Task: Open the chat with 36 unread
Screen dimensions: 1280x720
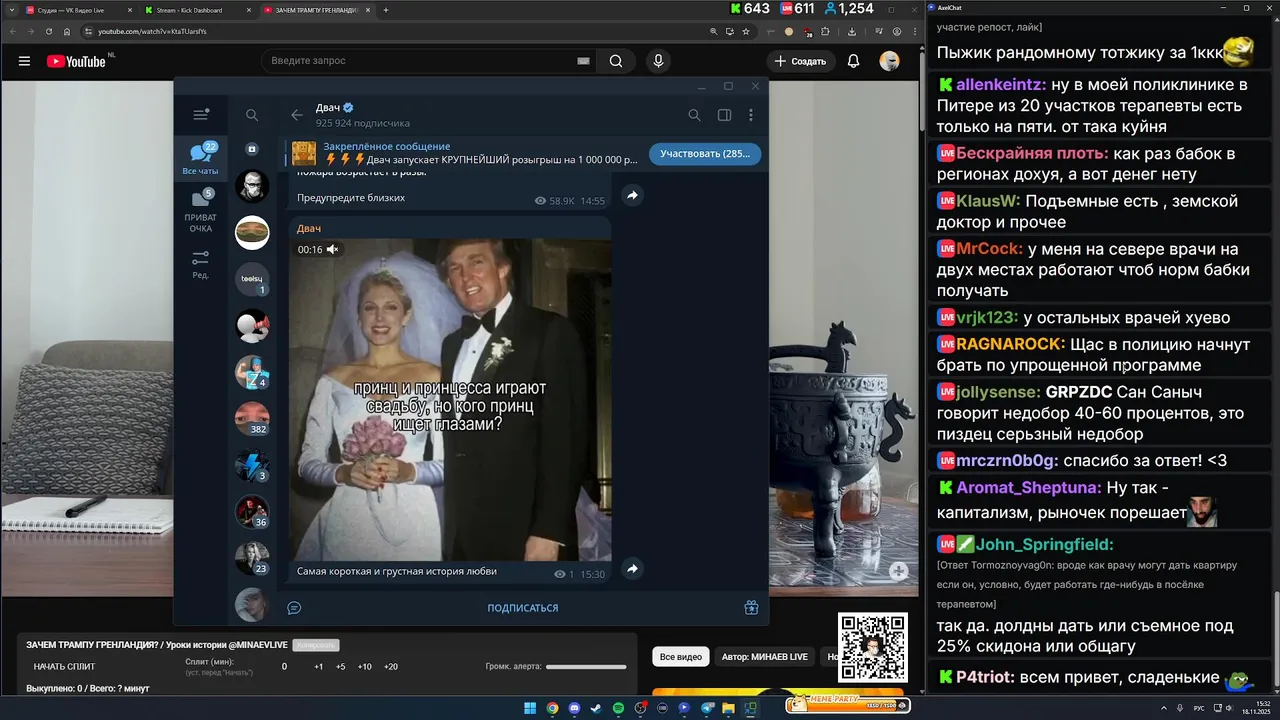Action: [252, 512]
